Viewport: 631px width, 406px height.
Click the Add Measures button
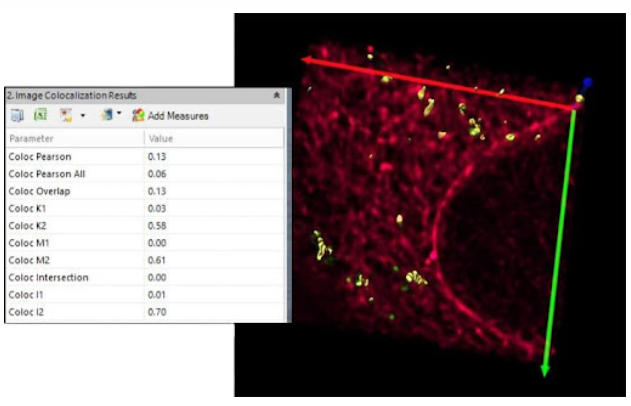[170, 116]
